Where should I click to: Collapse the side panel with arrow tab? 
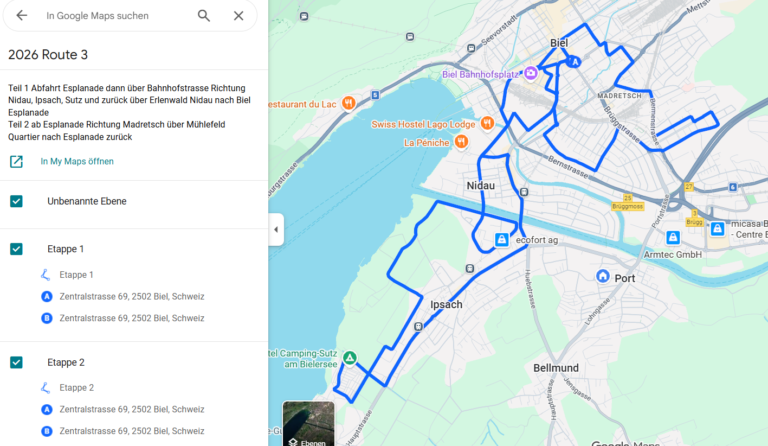(x=276, y=229)
